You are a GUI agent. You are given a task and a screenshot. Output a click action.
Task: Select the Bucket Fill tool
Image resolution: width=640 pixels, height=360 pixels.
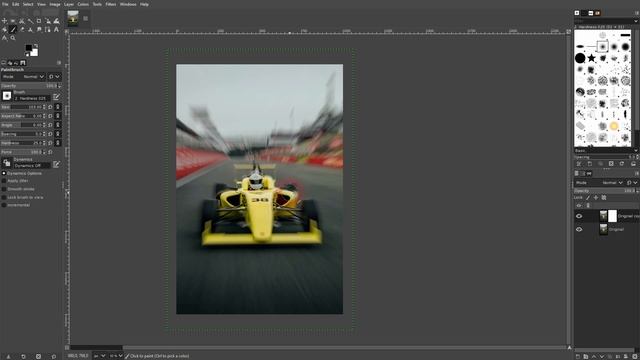click(x=4, y=29)
